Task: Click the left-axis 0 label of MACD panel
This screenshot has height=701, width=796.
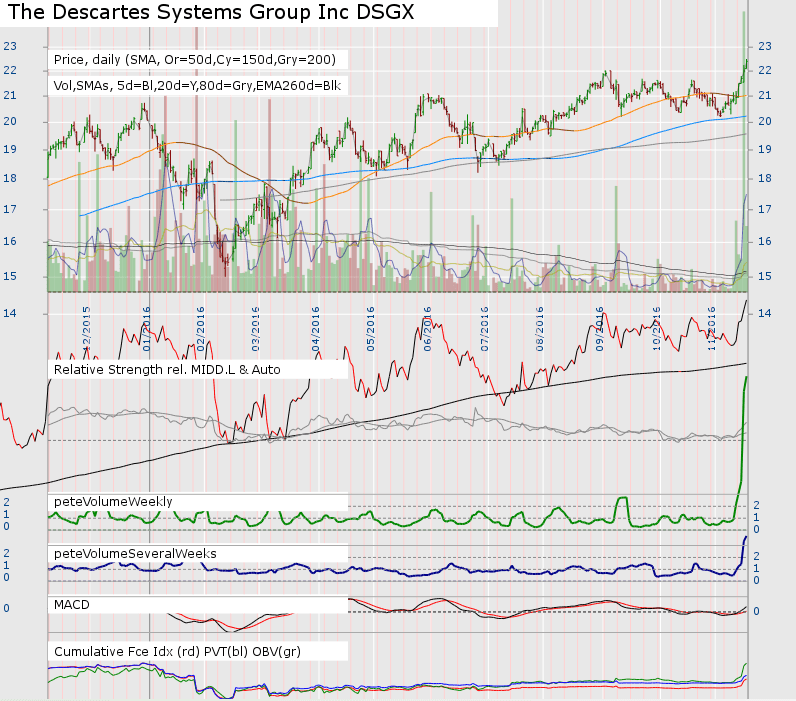Action: pyautogui.click(x=7, y=609)
